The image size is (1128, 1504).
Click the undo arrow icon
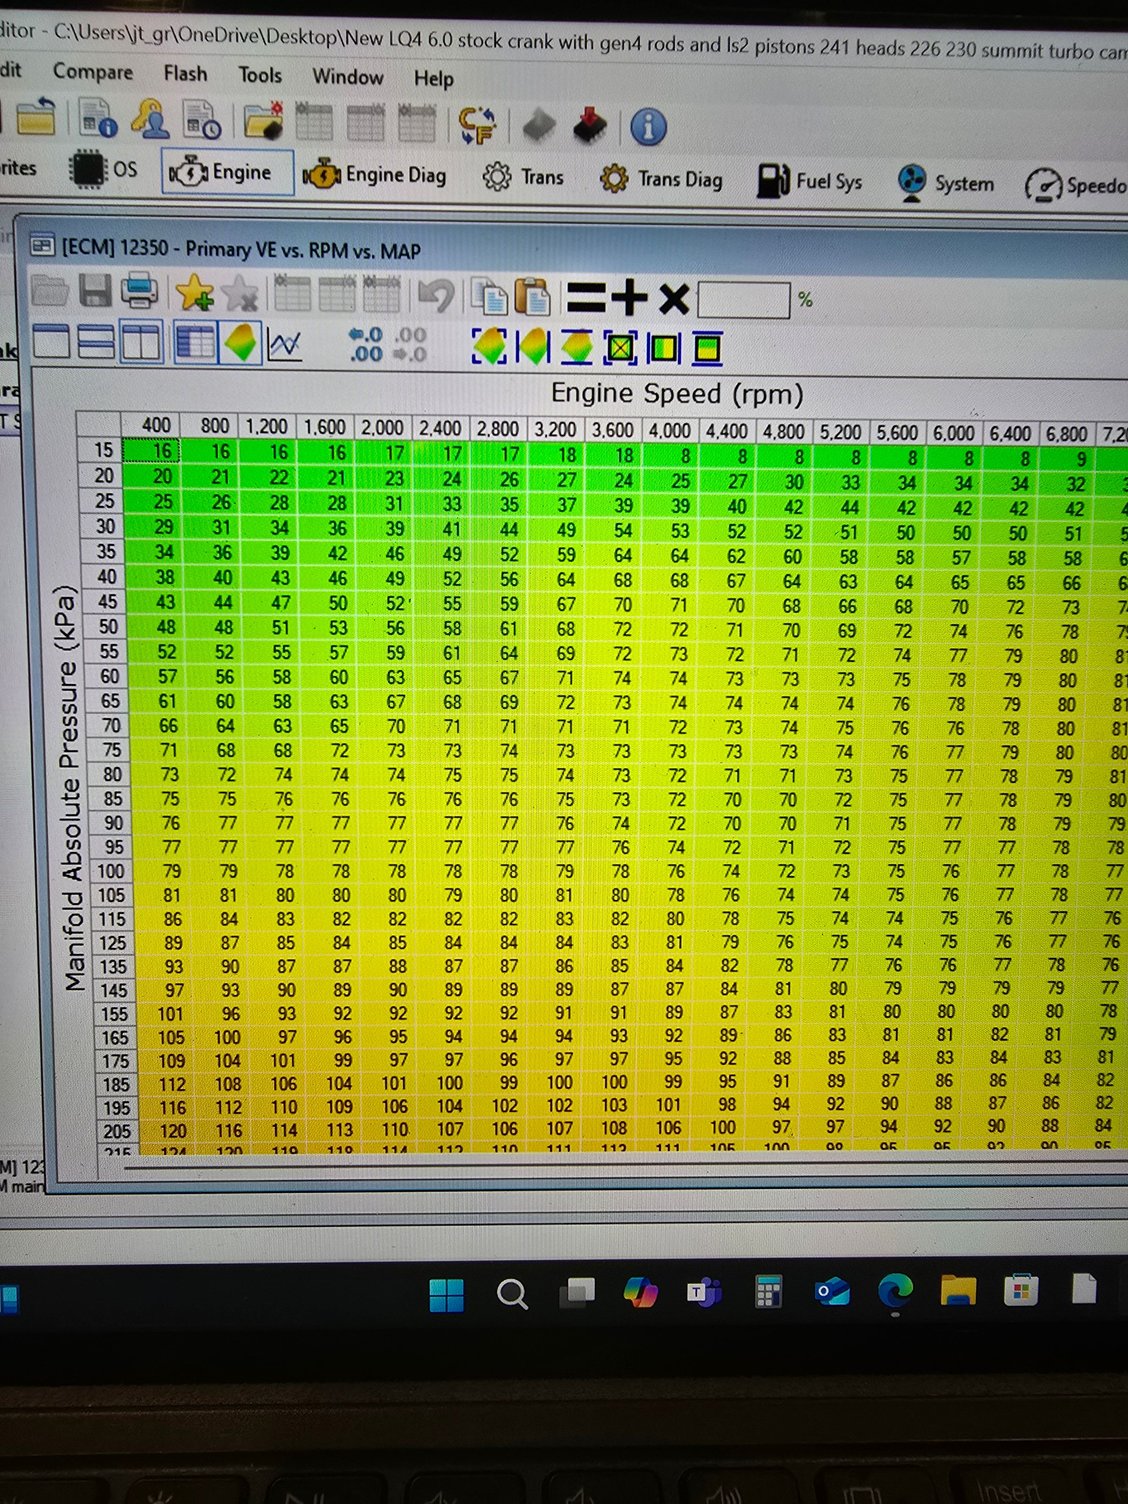[x=435, y=296]
